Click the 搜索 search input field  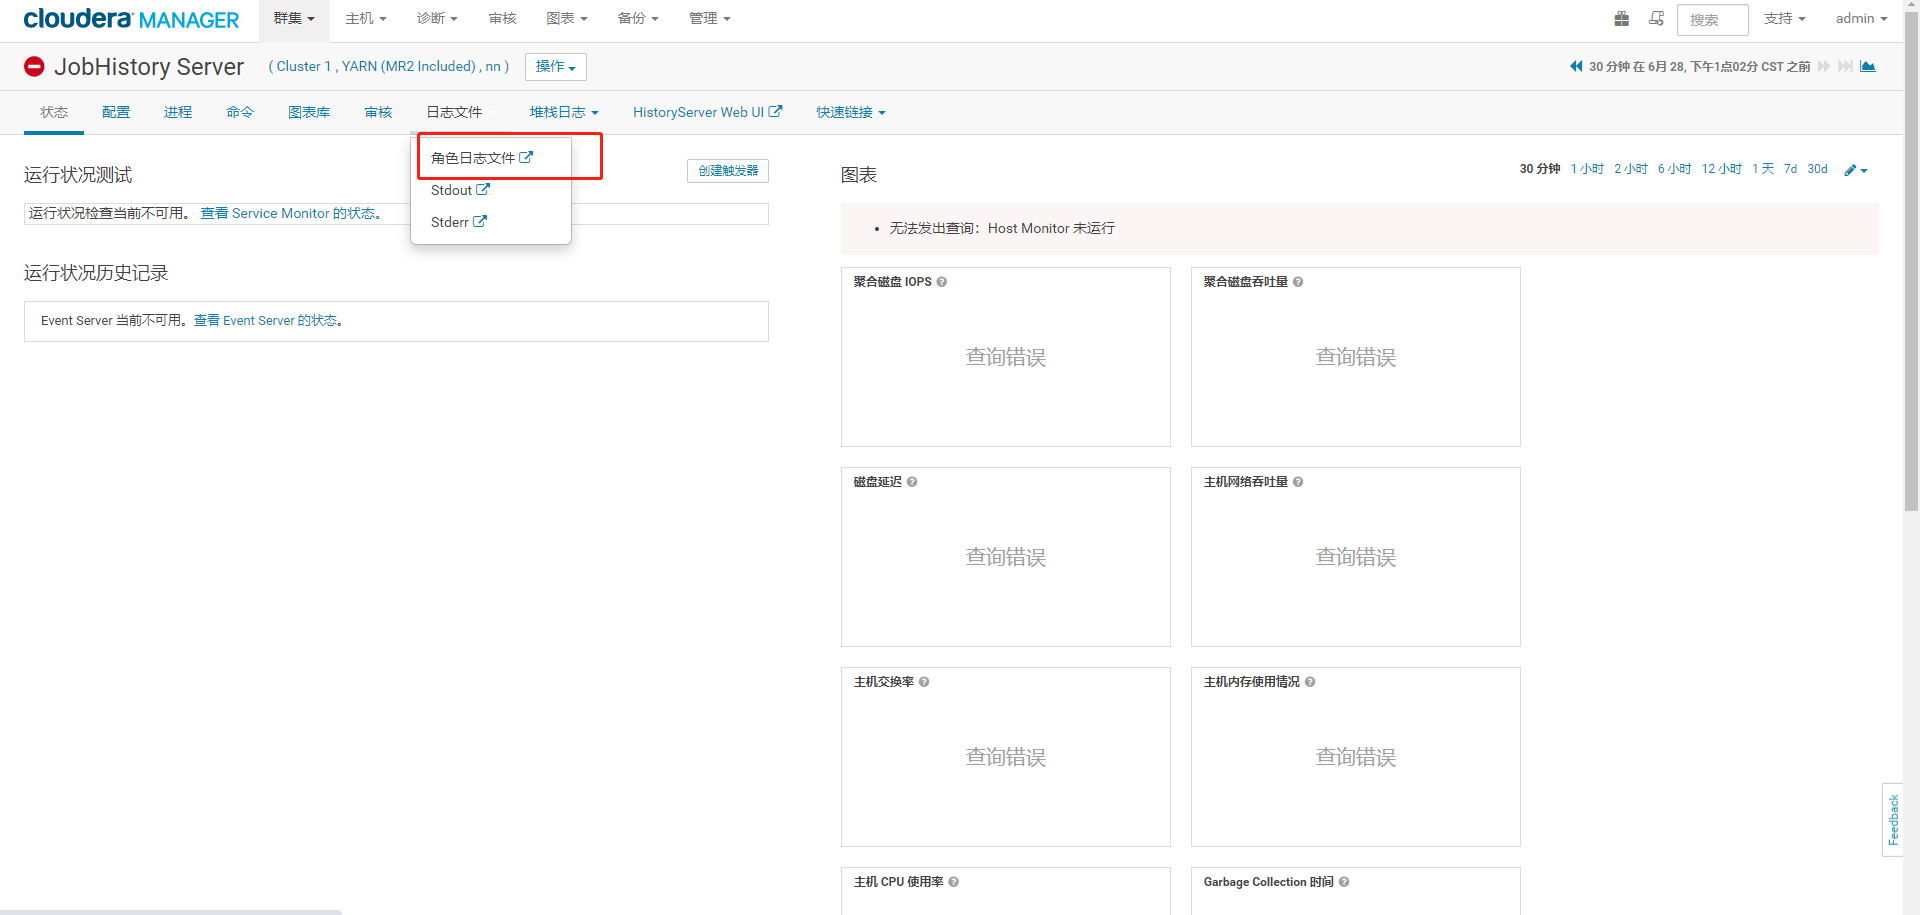pos(1713,20)
